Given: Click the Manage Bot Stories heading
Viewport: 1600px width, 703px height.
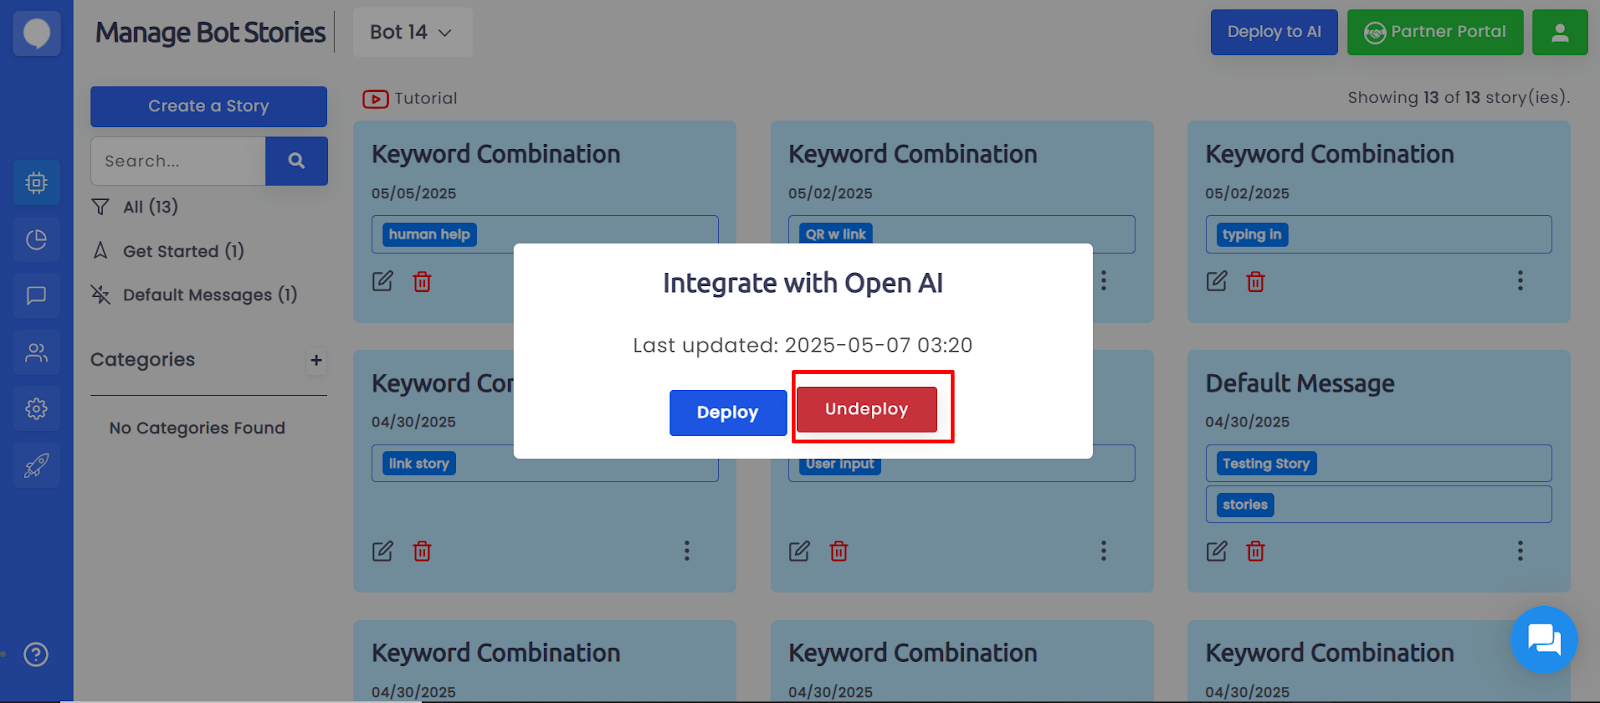Looking at the screenshot, I should click(x=211, y=33).
